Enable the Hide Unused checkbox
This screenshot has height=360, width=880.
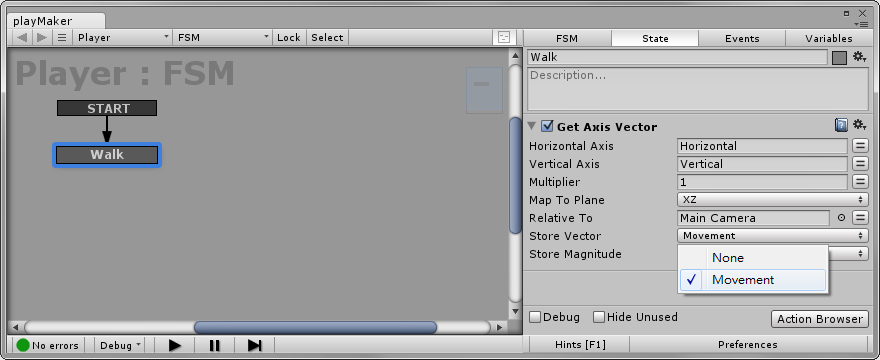(599, 317)
